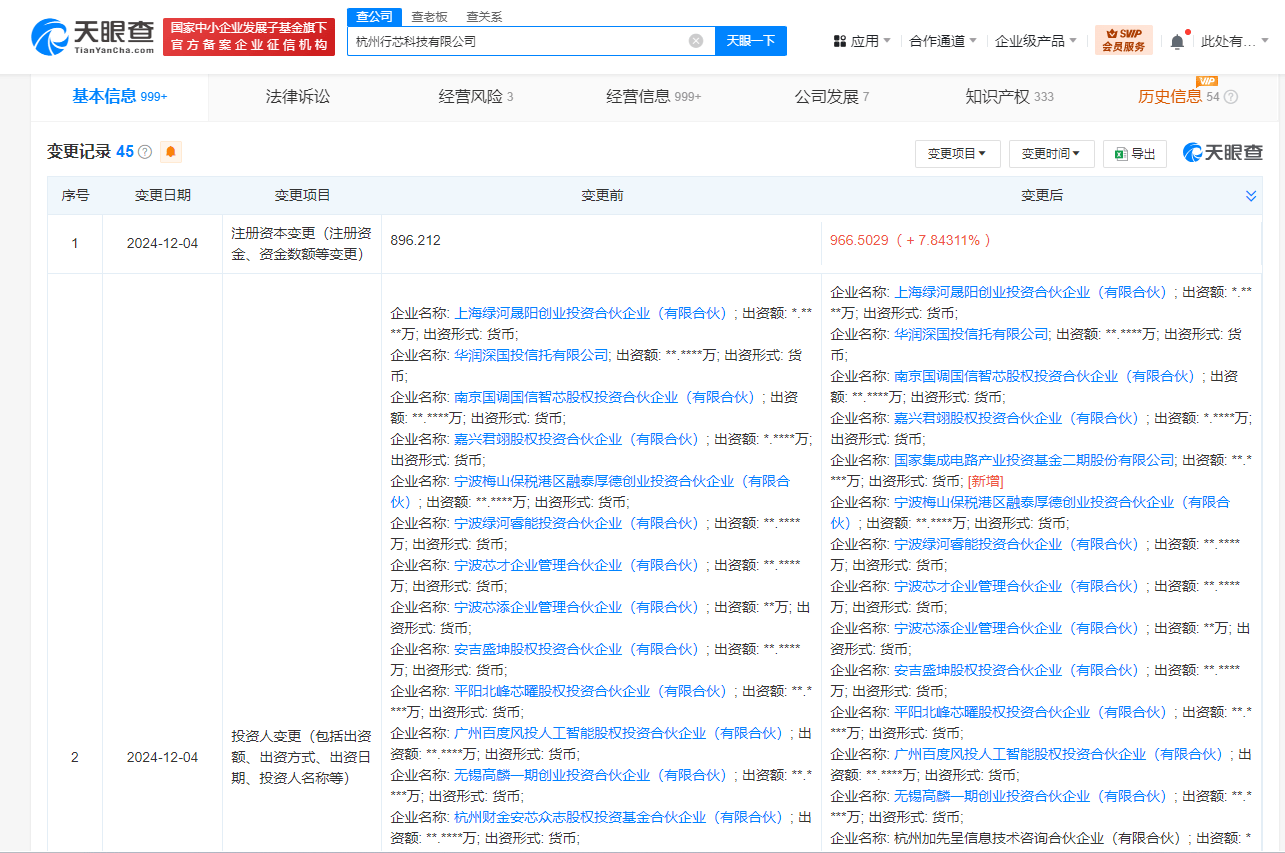Screen dimensions: 1285x853
Task: Open the 华润深国投信托有限公司 link in 变更前 column
Action: [x=531, y=354]
